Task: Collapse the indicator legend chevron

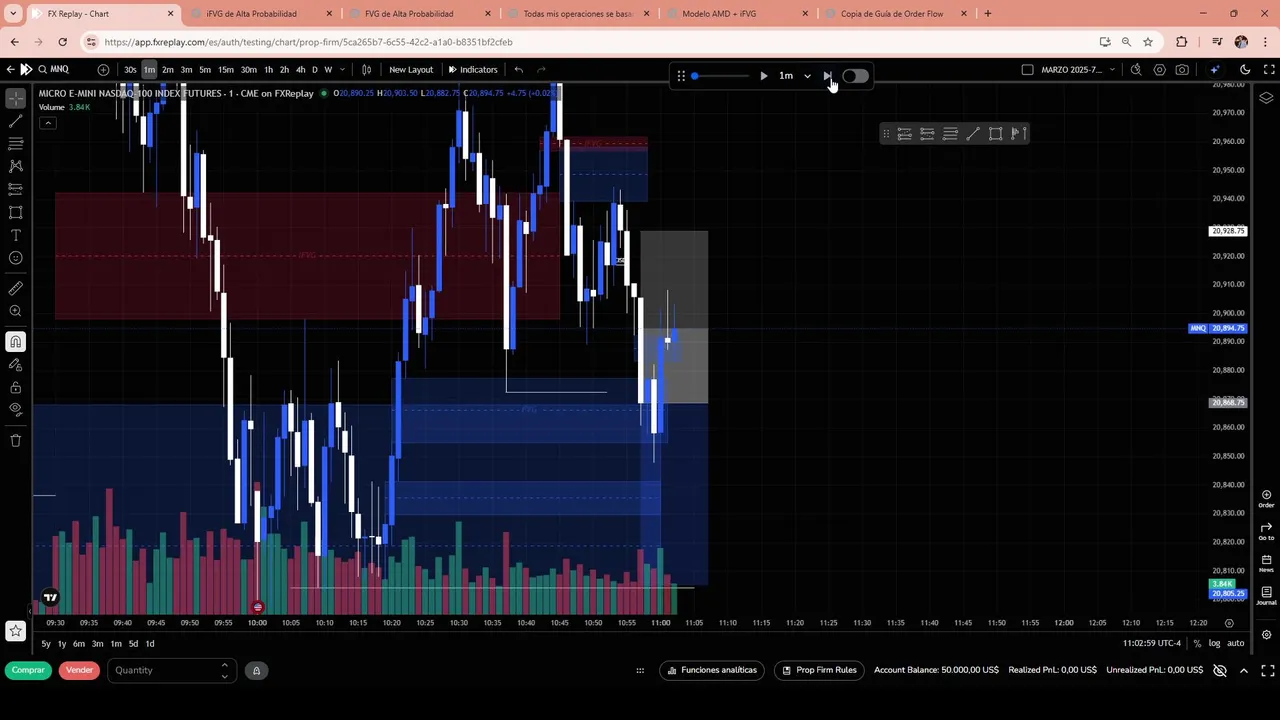Action: click(48, 123)
